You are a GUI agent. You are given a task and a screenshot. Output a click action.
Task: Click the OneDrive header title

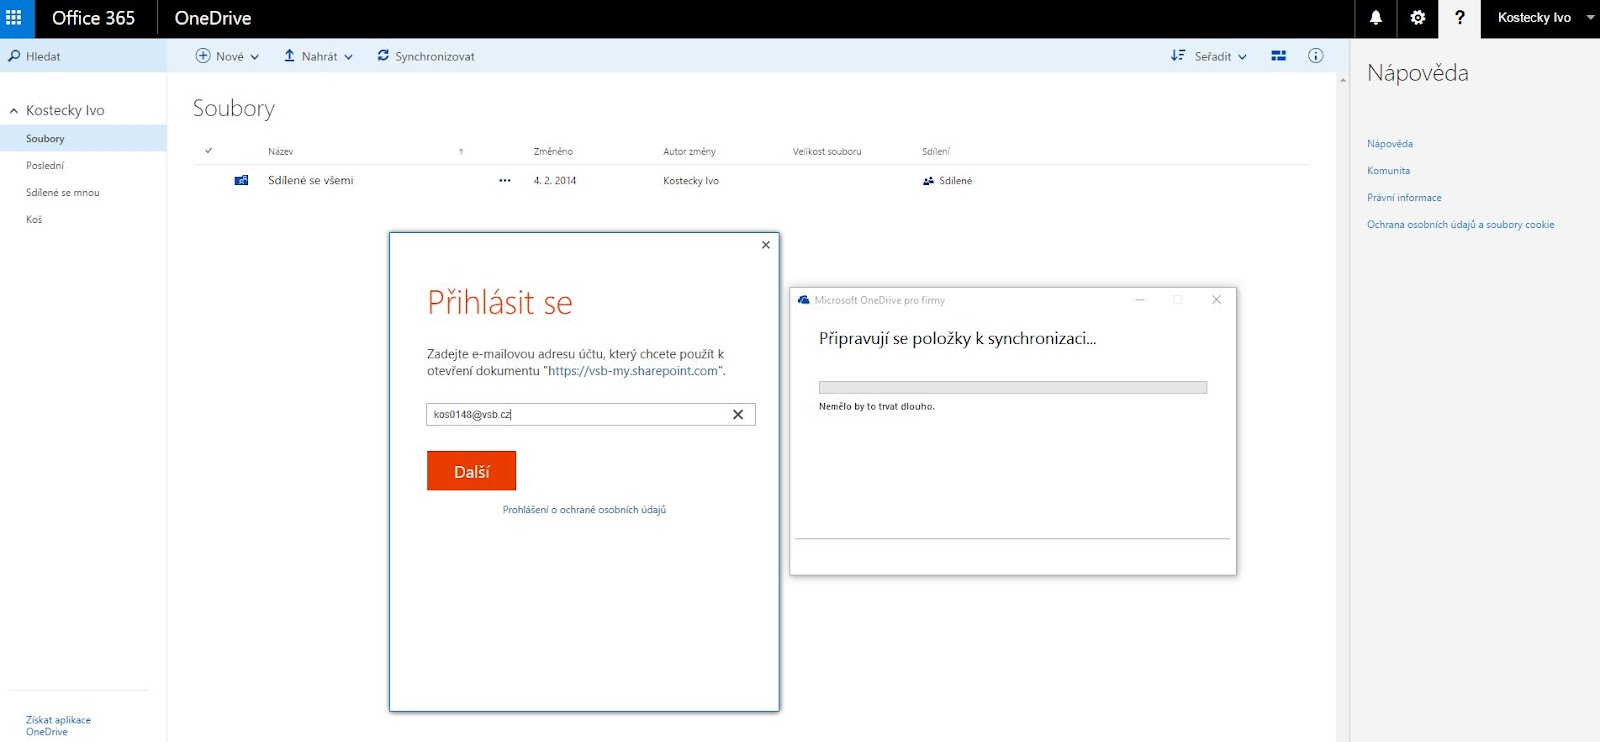tap(213, 18)
